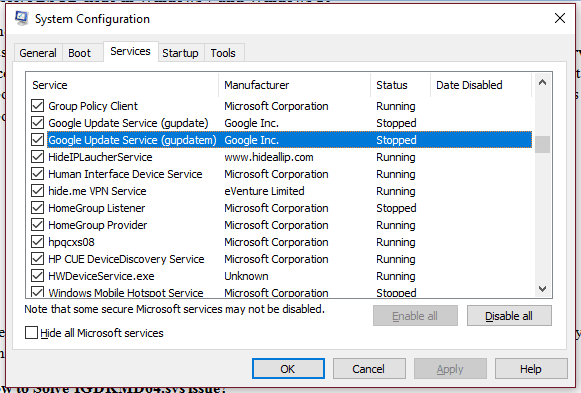Uncheck the Group Policy Client service

(x=37, y=106)
